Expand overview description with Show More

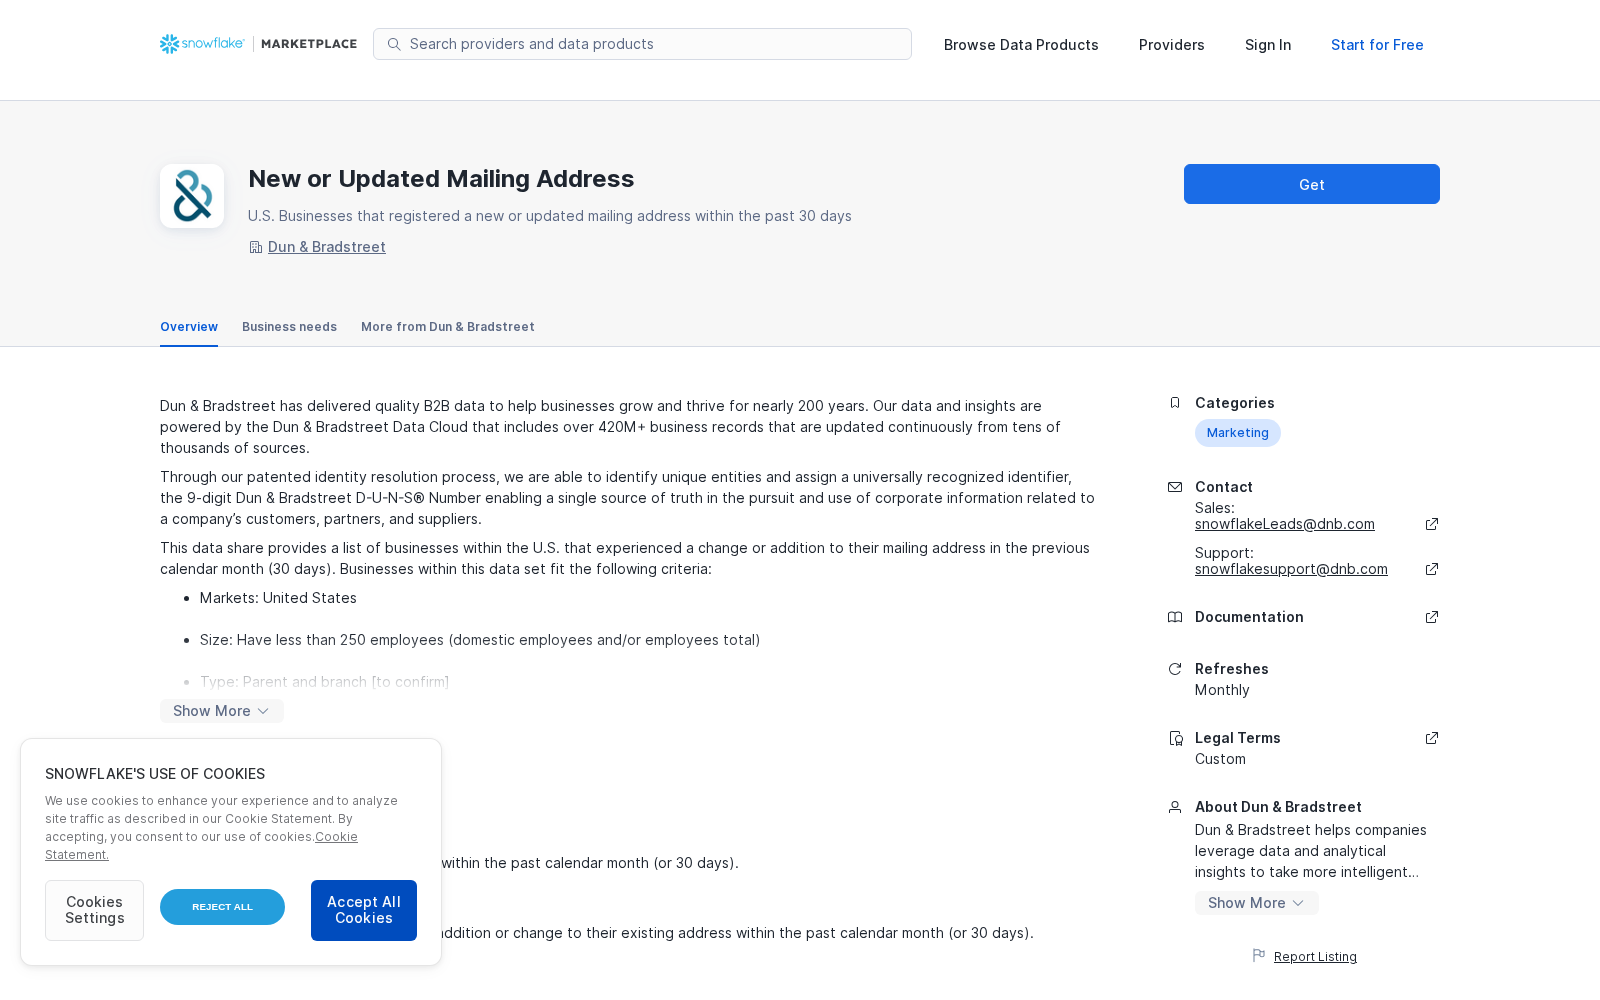[222, 711]
